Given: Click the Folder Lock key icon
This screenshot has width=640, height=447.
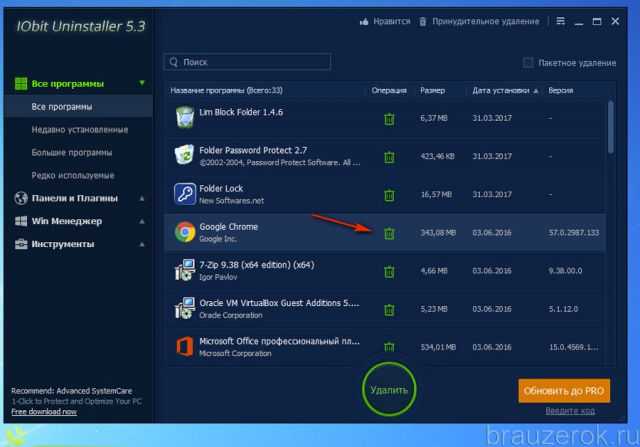Looking at the screenshot, I should click(185, 194).
